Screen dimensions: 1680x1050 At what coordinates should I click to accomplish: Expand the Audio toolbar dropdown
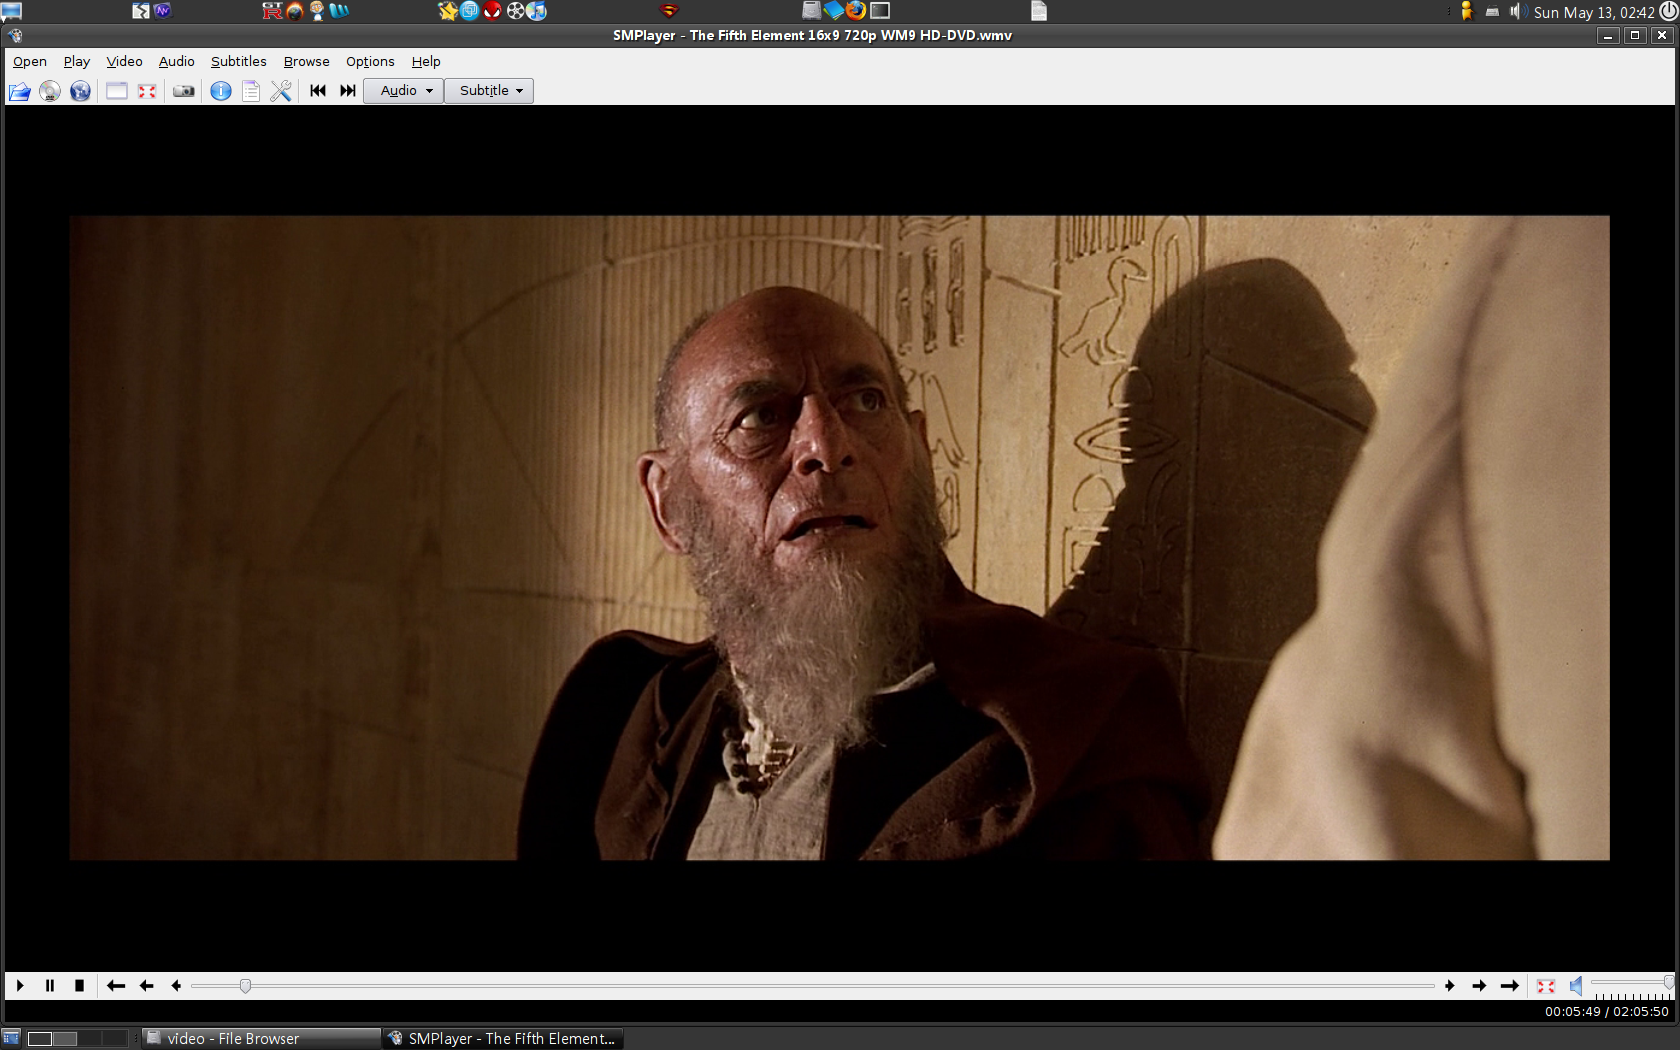tap(404, 91)
